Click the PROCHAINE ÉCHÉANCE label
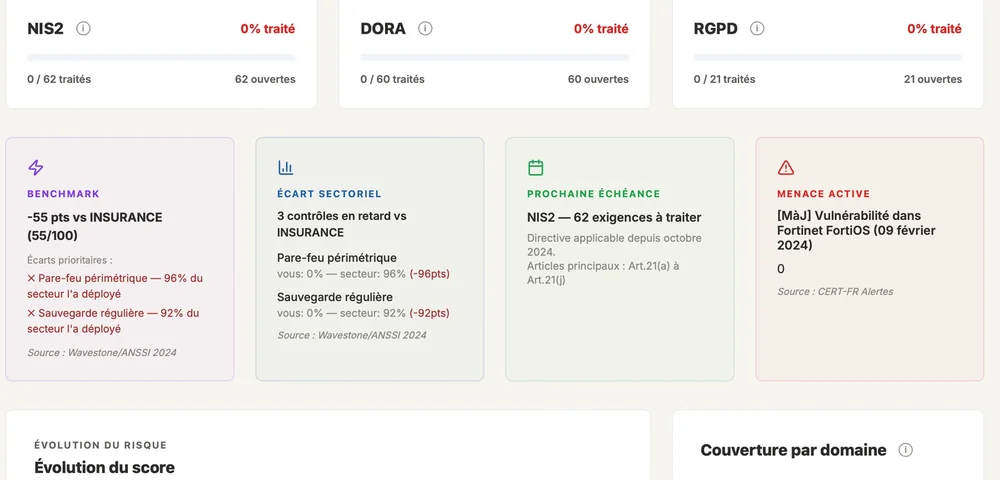This screenshot has width=1000, height=480. tap(594, 194)
